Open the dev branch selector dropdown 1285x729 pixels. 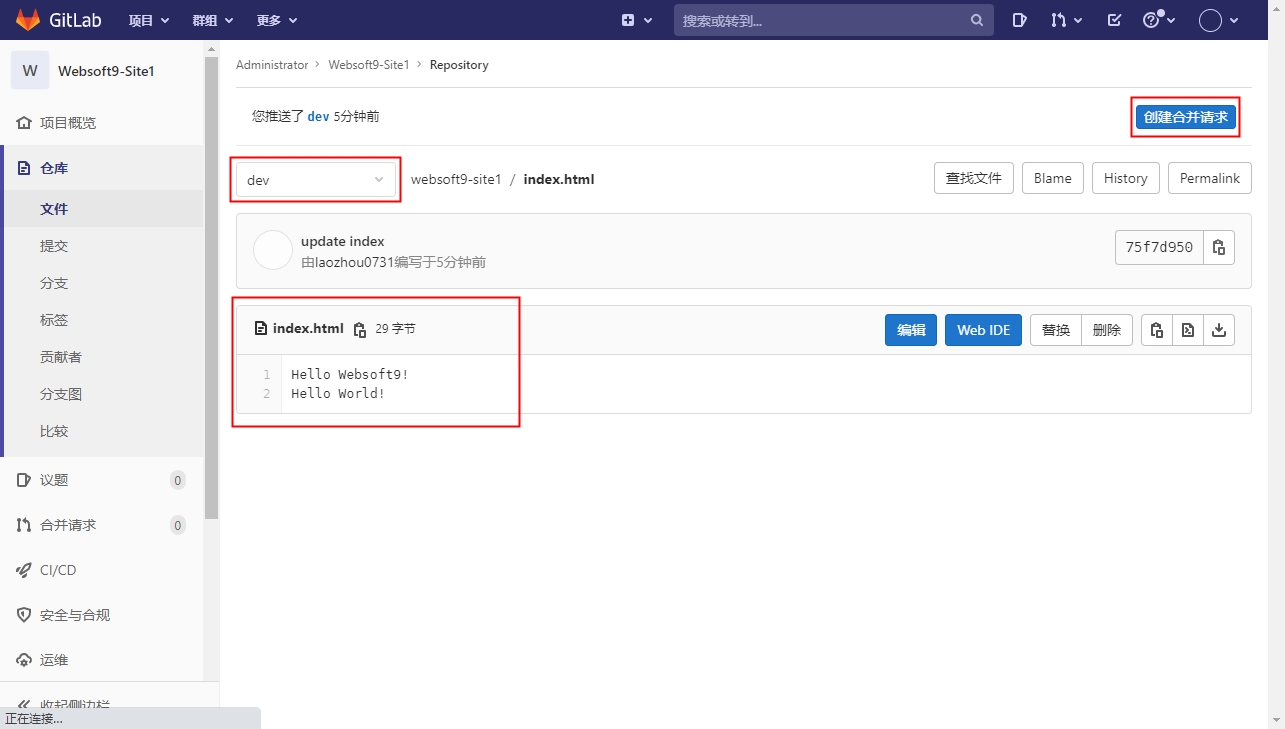(315, 180)
